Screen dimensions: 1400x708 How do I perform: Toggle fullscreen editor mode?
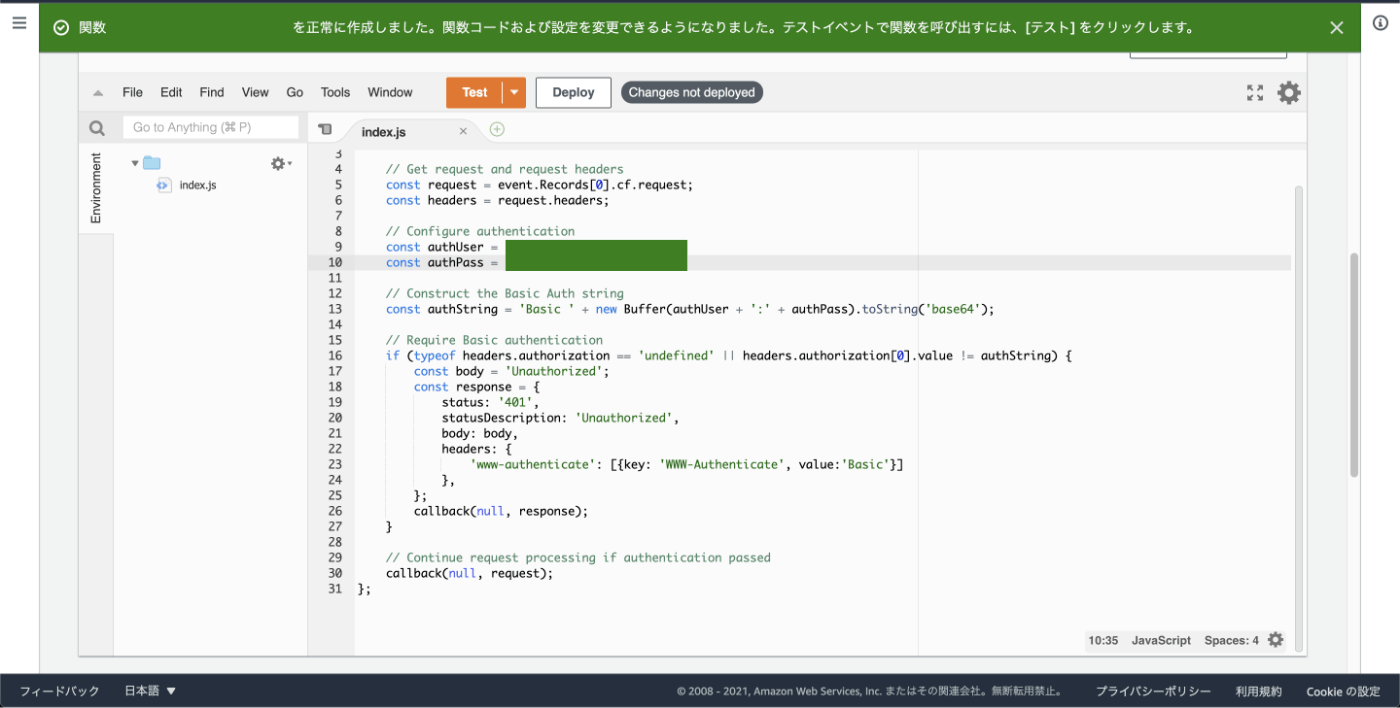pos(1255,93)
